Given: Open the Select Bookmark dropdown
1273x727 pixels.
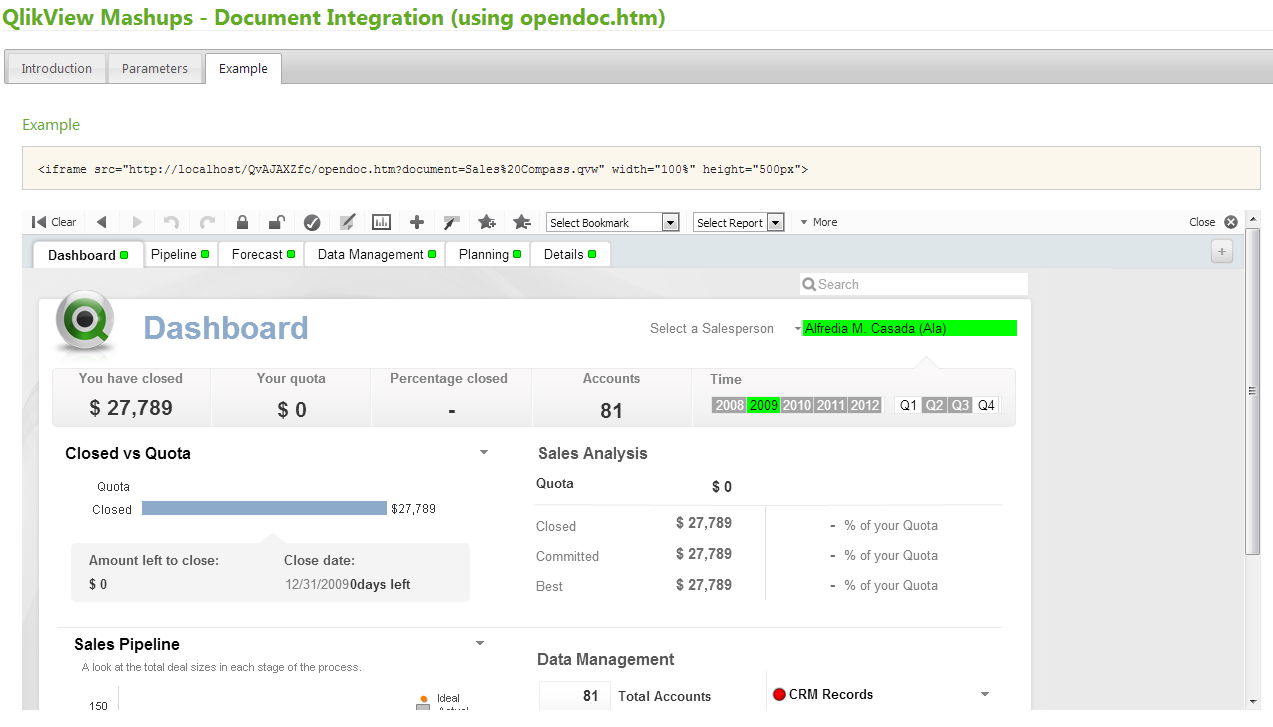Looking at the screenshot, I should 613,223.
